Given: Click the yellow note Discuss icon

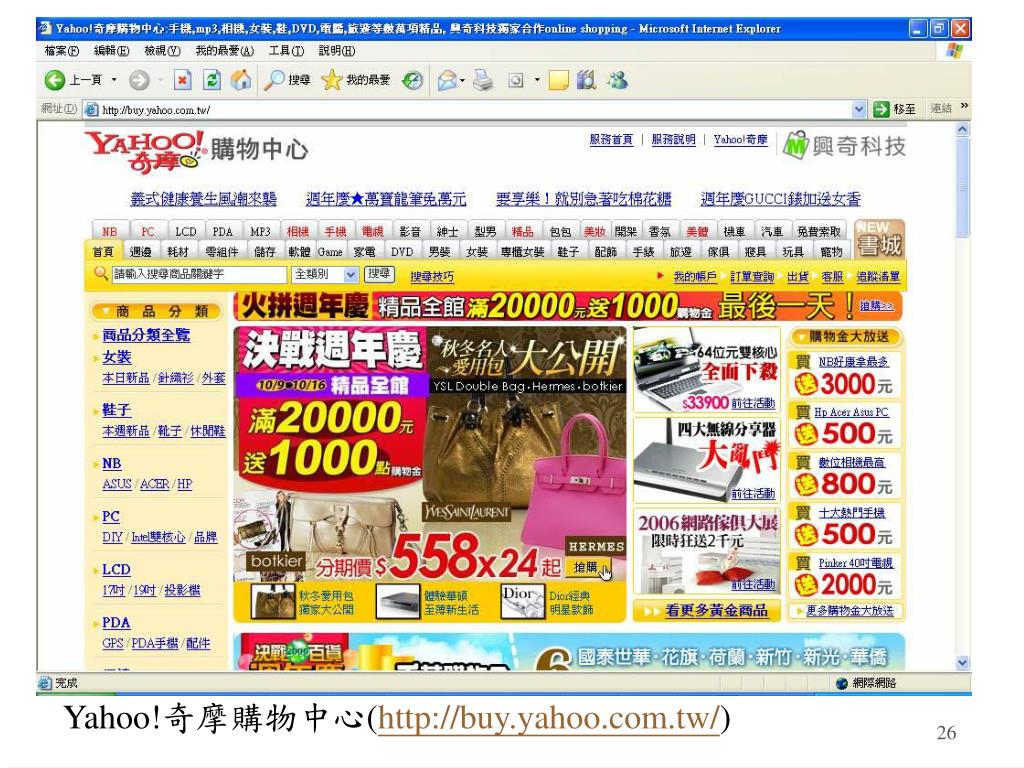Looking at the screenshot, I should [559, 80].
